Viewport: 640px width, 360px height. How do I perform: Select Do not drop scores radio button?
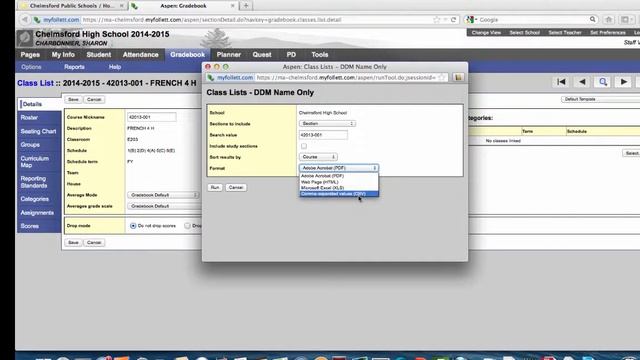click(x=133, y=226)
